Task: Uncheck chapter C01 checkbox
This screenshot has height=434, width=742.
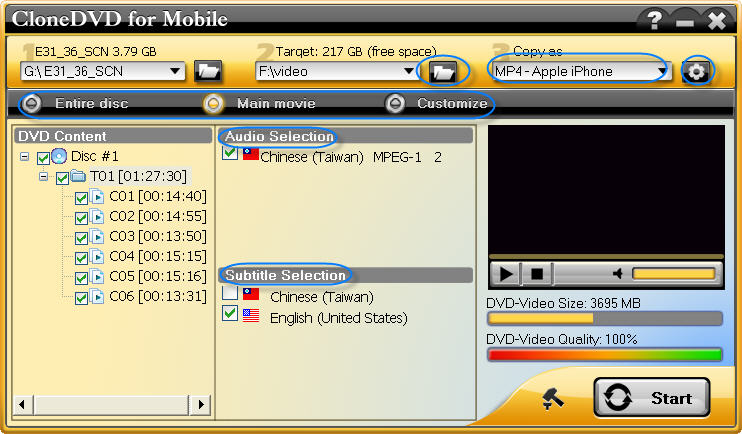Action: 81,198
